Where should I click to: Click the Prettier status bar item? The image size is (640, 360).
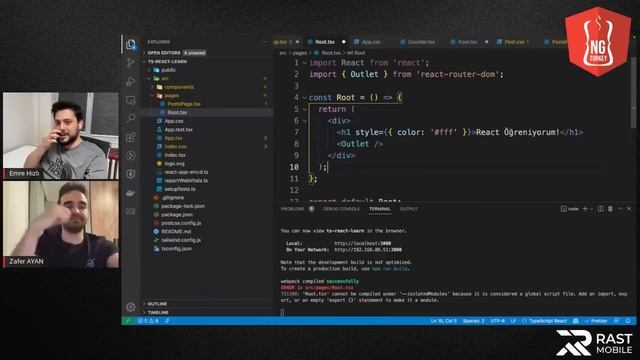point(596,321)
